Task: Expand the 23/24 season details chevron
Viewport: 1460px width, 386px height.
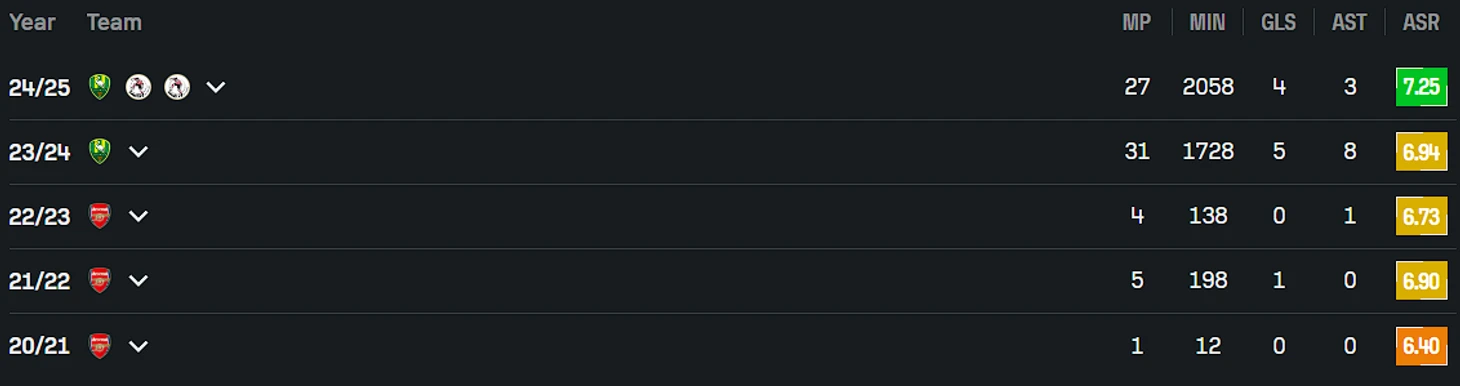Action: tap(138, 152)
